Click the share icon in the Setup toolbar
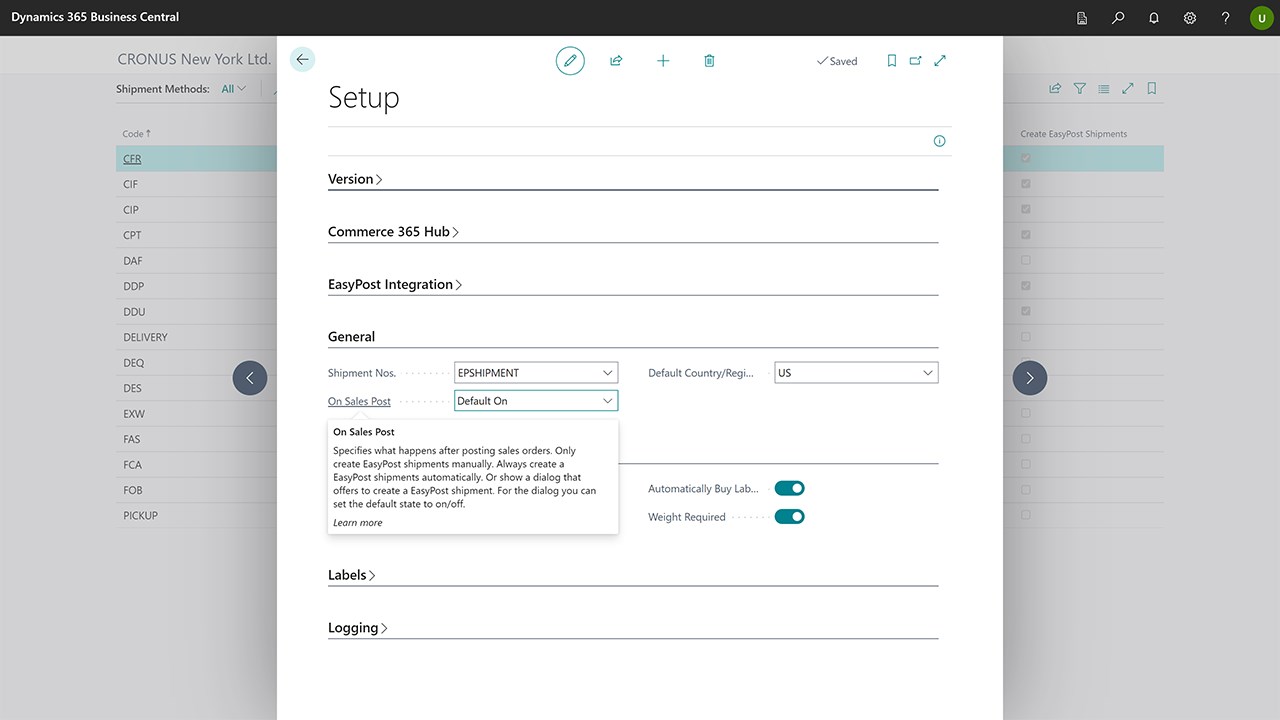This screenshot has height=720, width=1280. click(616, 61)
